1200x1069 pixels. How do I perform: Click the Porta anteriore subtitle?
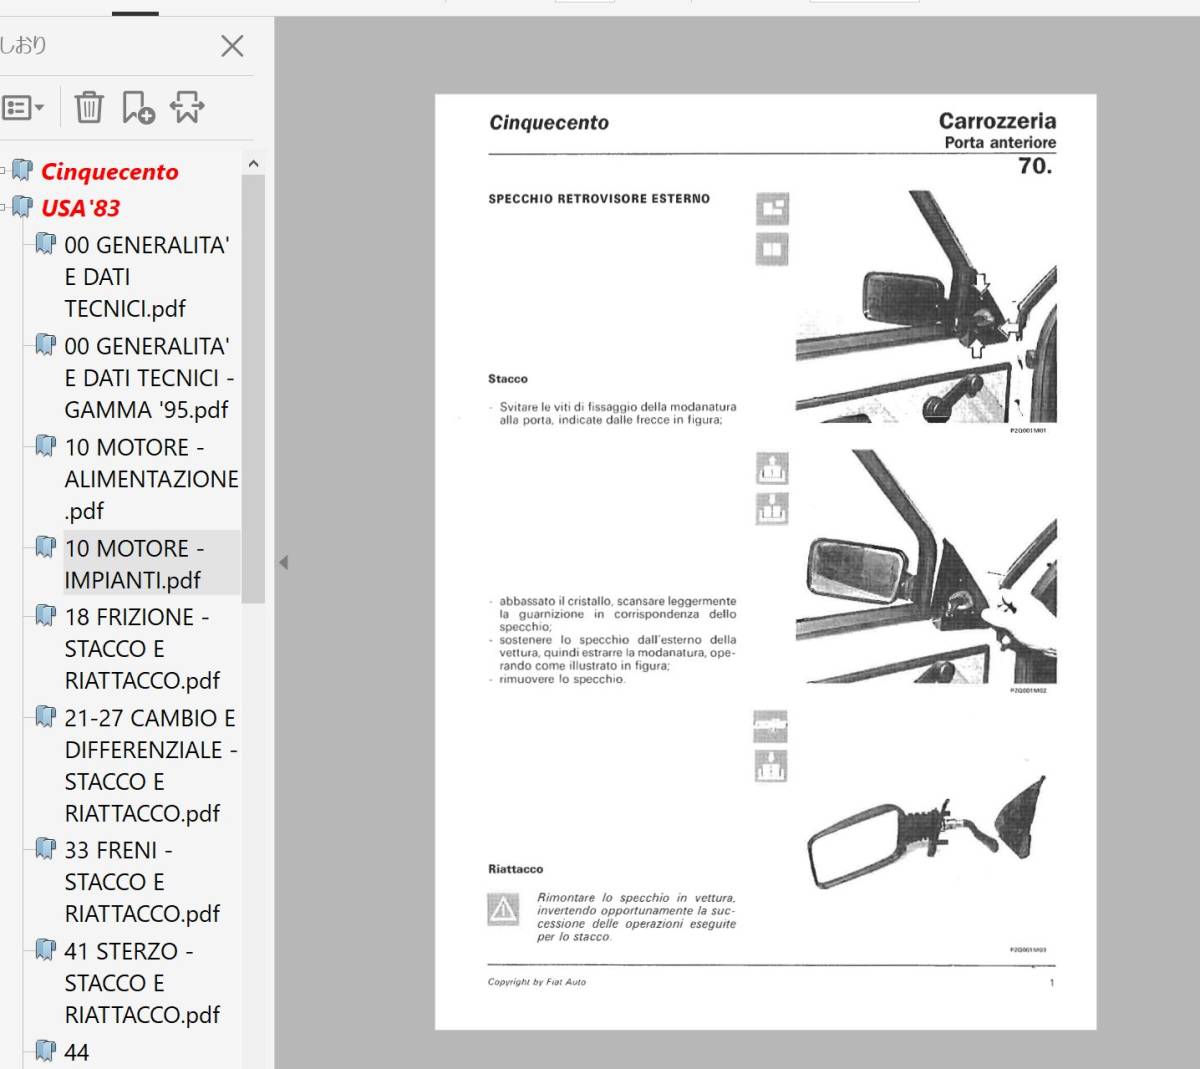point(1000,143)
